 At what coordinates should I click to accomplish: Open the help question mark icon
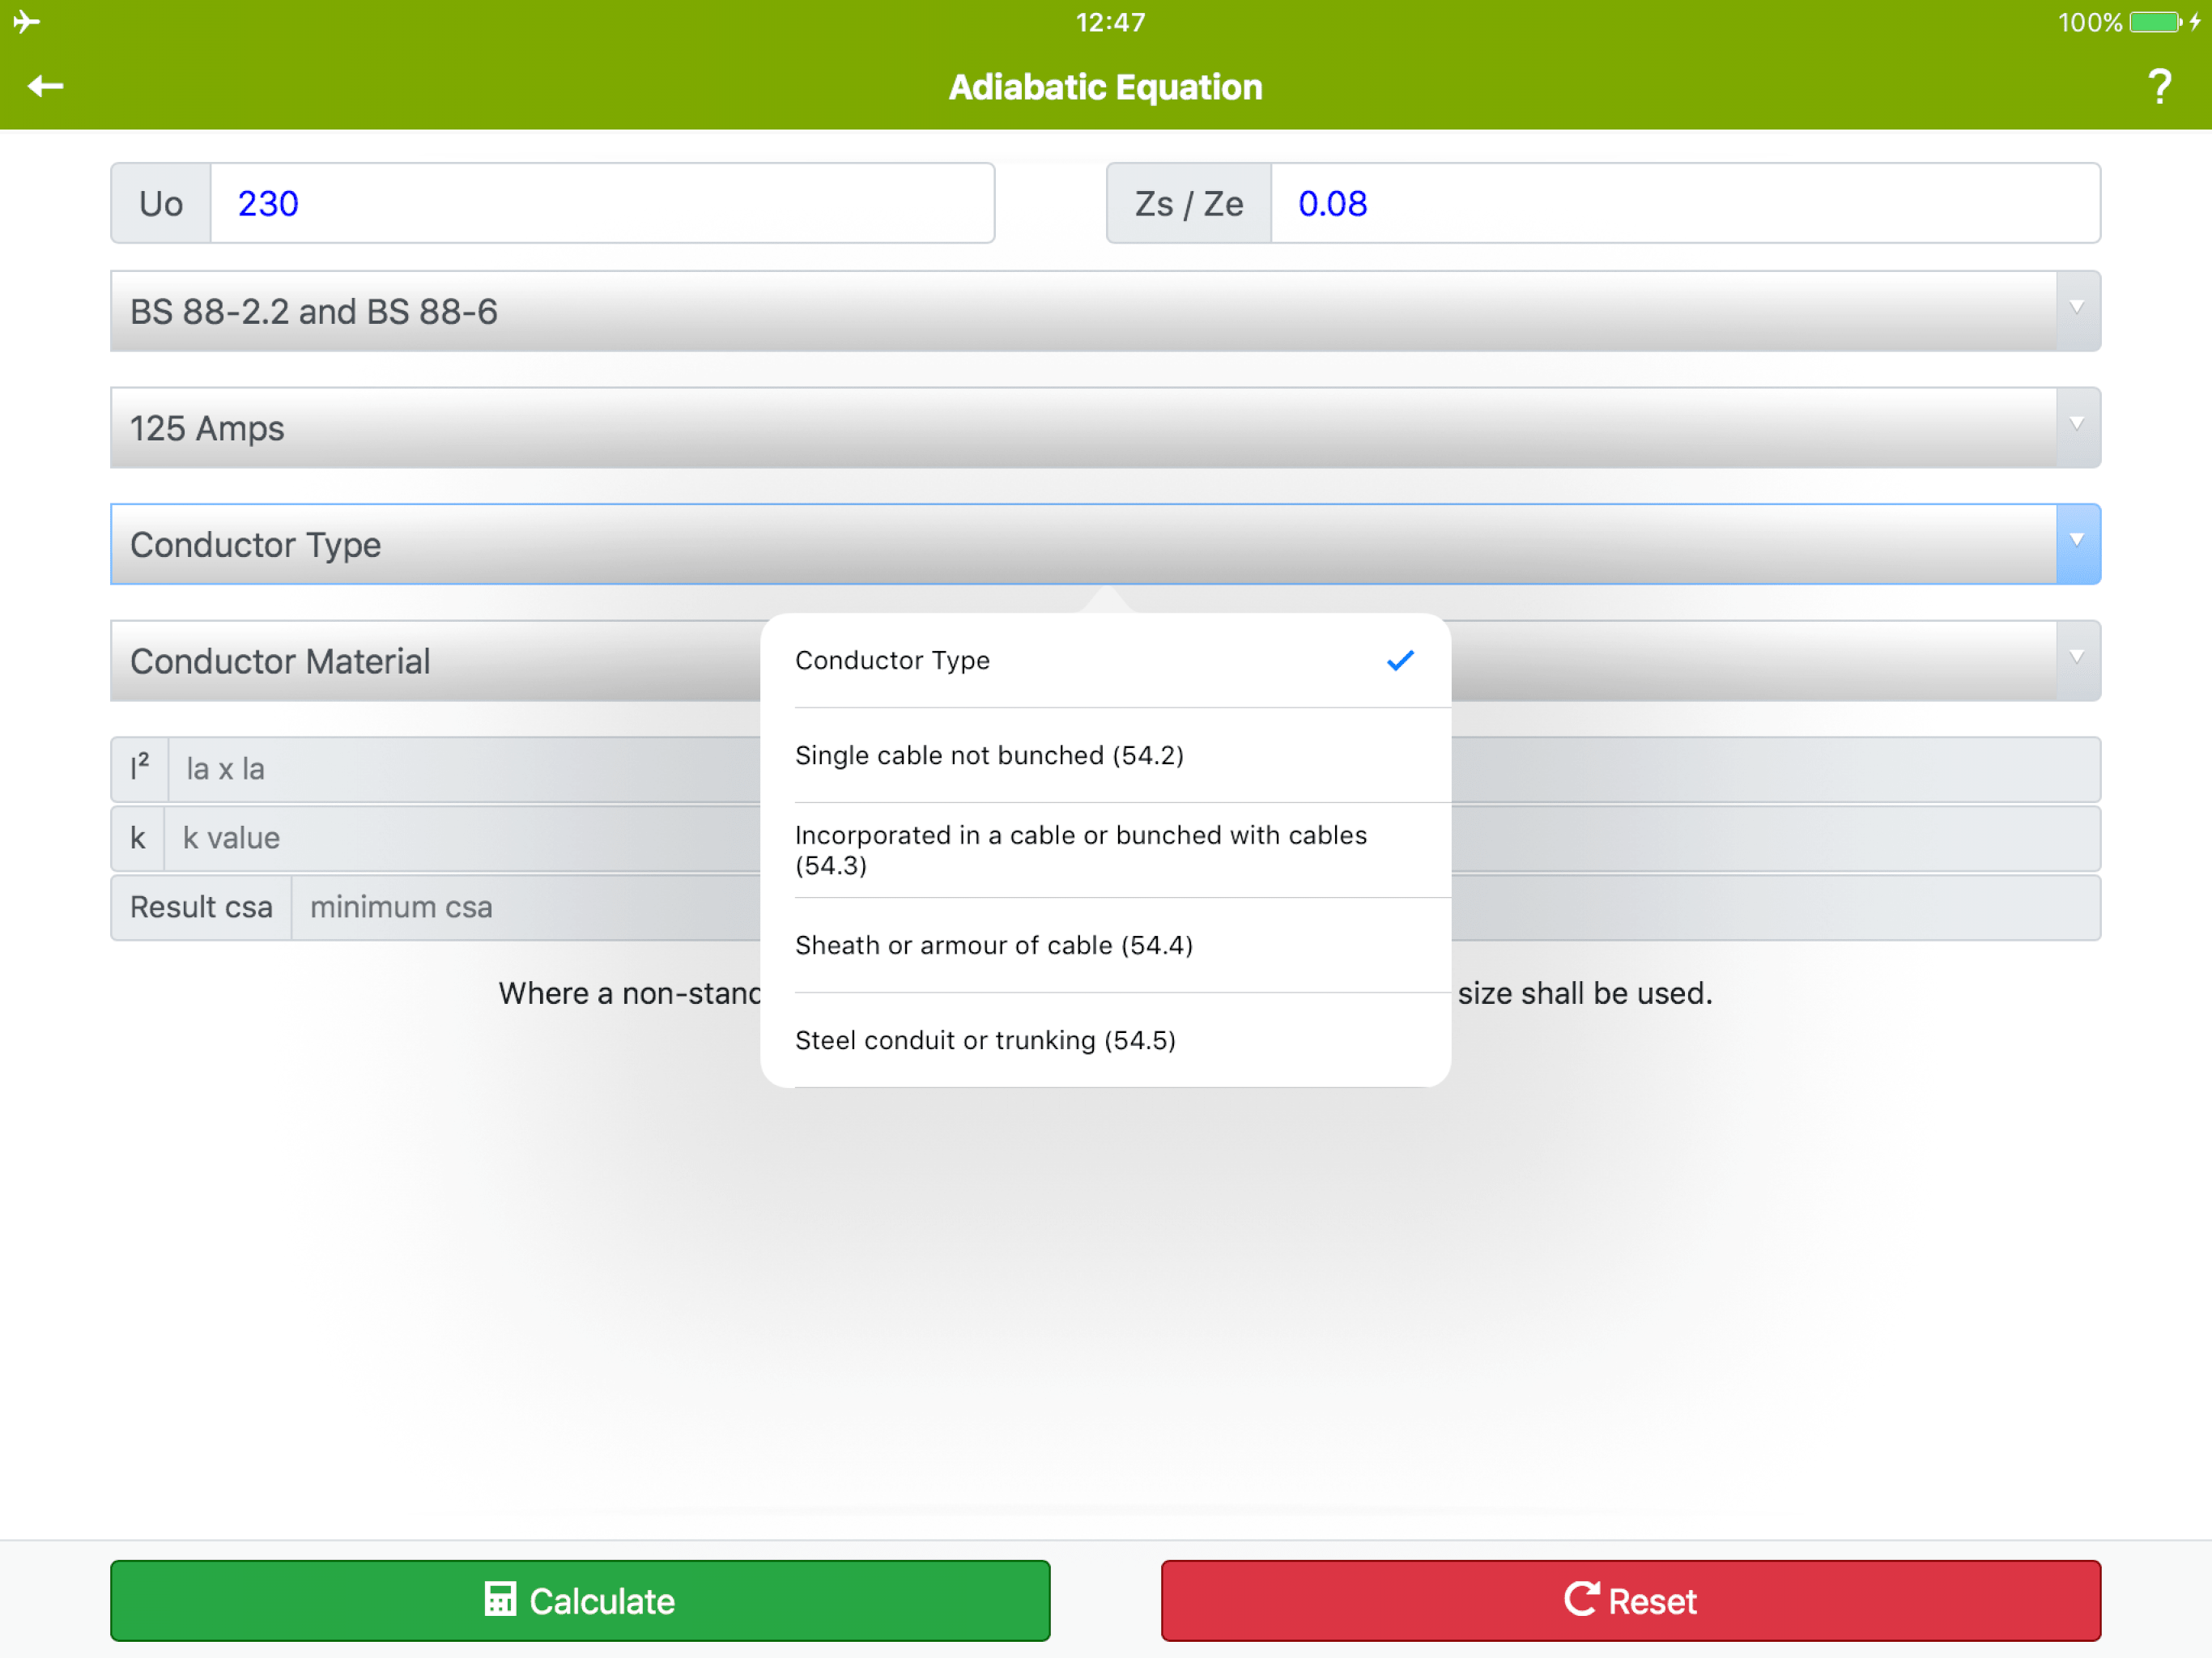2159,87
